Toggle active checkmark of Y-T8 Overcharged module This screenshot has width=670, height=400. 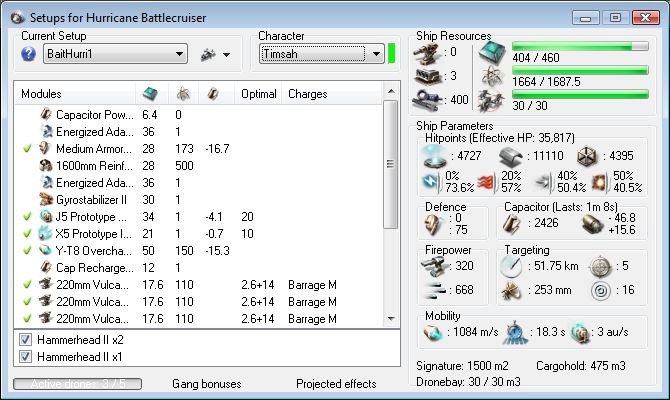(27, 251)
